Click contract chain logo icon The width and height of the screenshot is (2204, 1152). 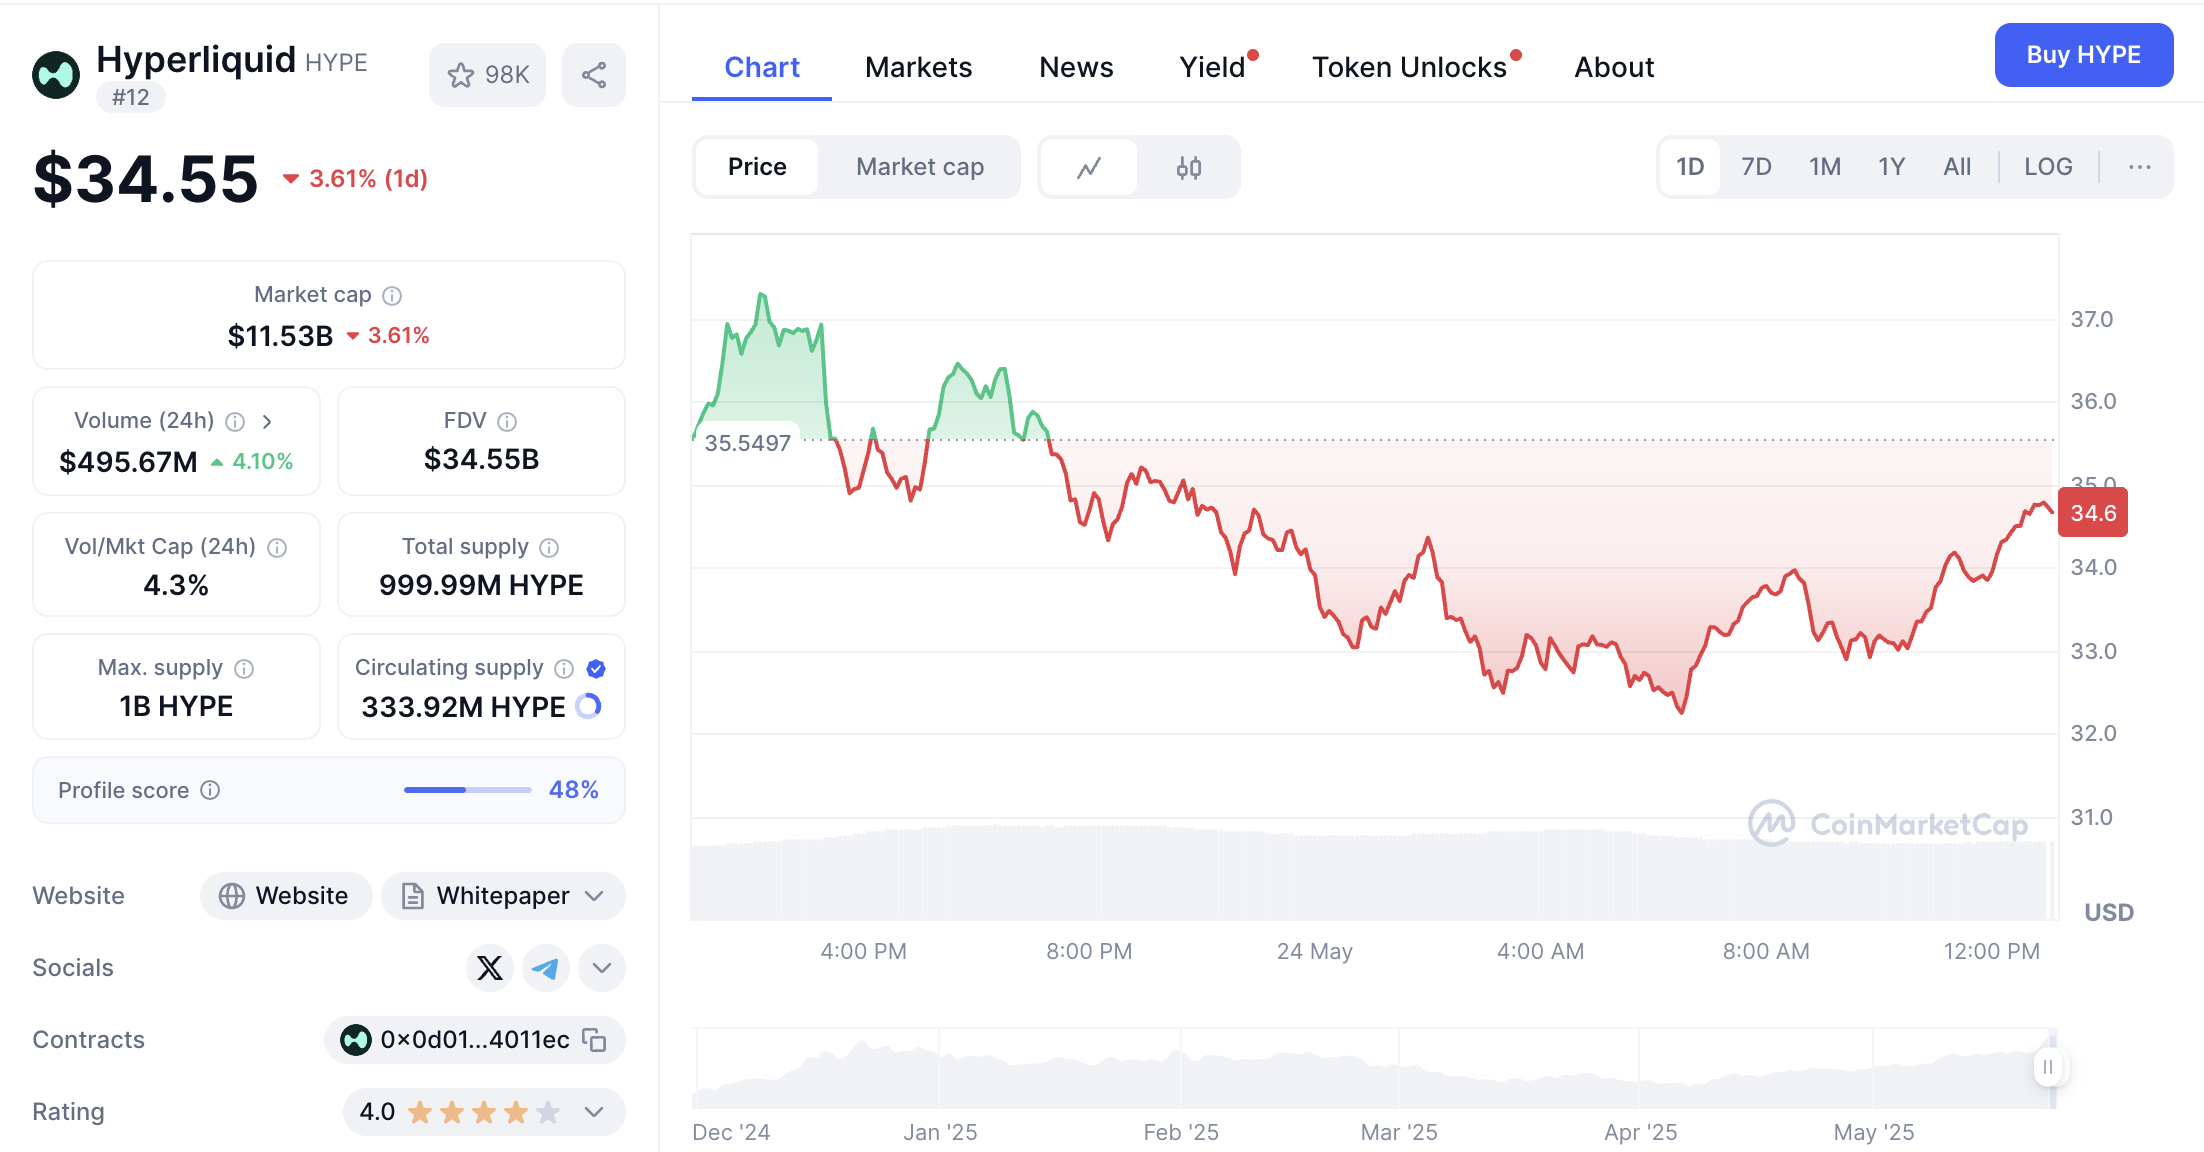pyautogui.click(x=355, y=1040)
